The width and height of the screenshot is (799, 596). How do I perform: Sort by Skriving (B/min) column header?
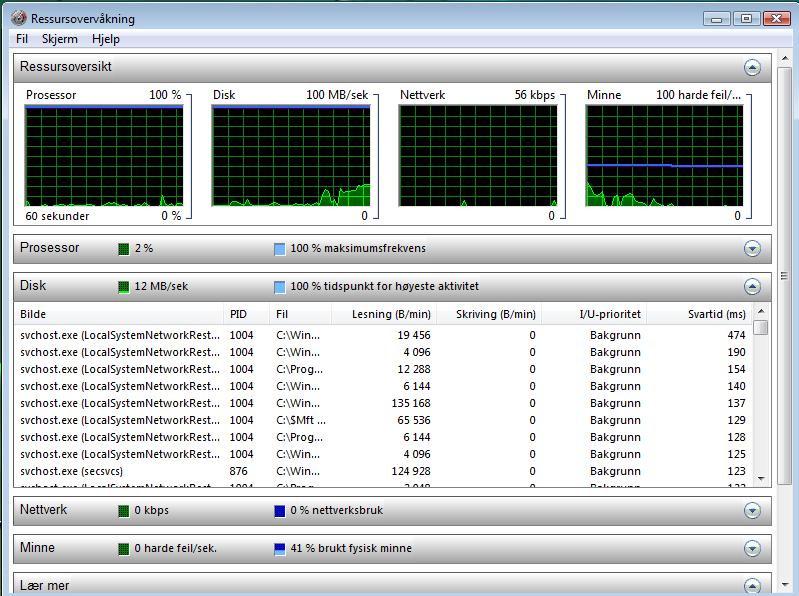[x=489, y=314]
